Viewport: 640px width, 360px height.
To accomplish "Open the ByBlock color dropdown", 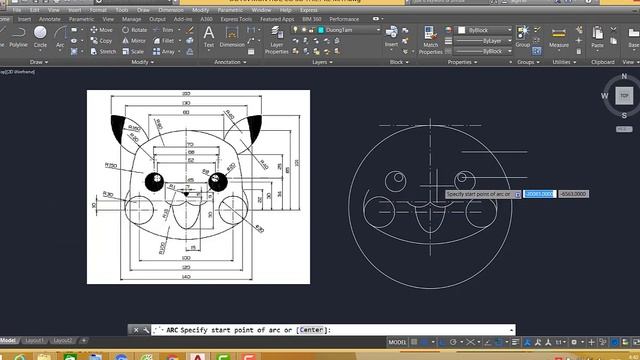I will [x=509, y=30].
